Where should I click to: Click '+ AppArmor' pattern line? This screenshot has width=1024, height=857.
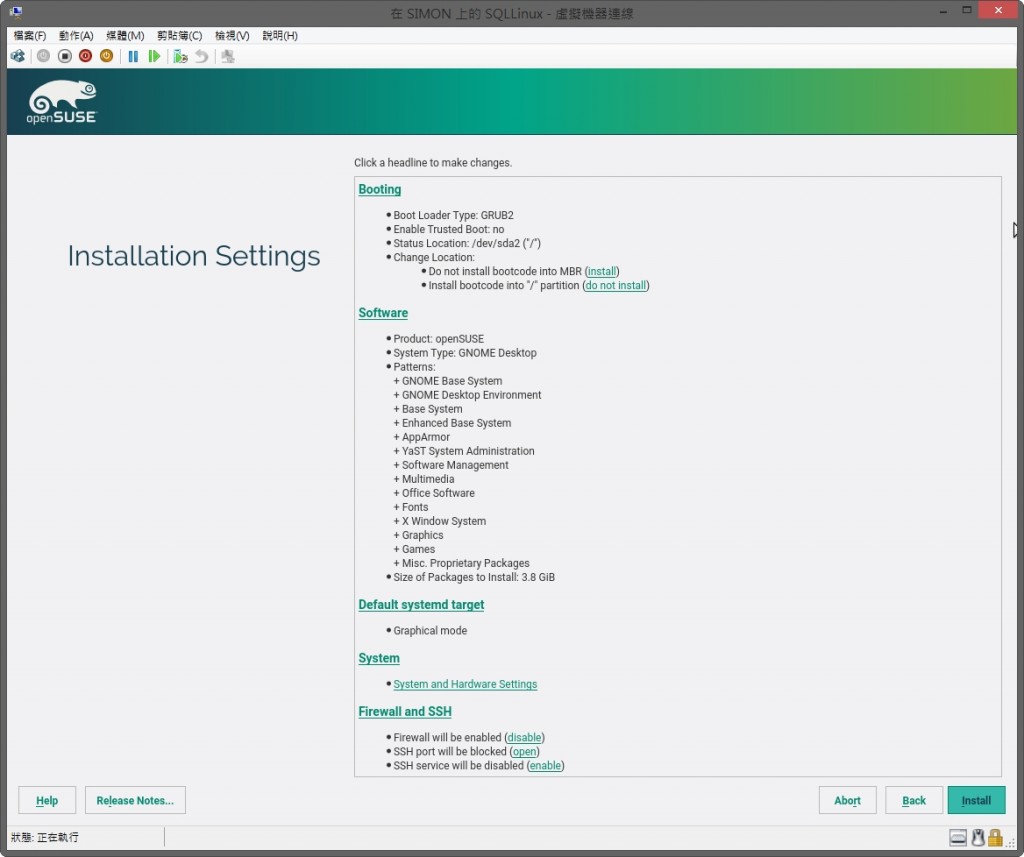pos(422,437)
